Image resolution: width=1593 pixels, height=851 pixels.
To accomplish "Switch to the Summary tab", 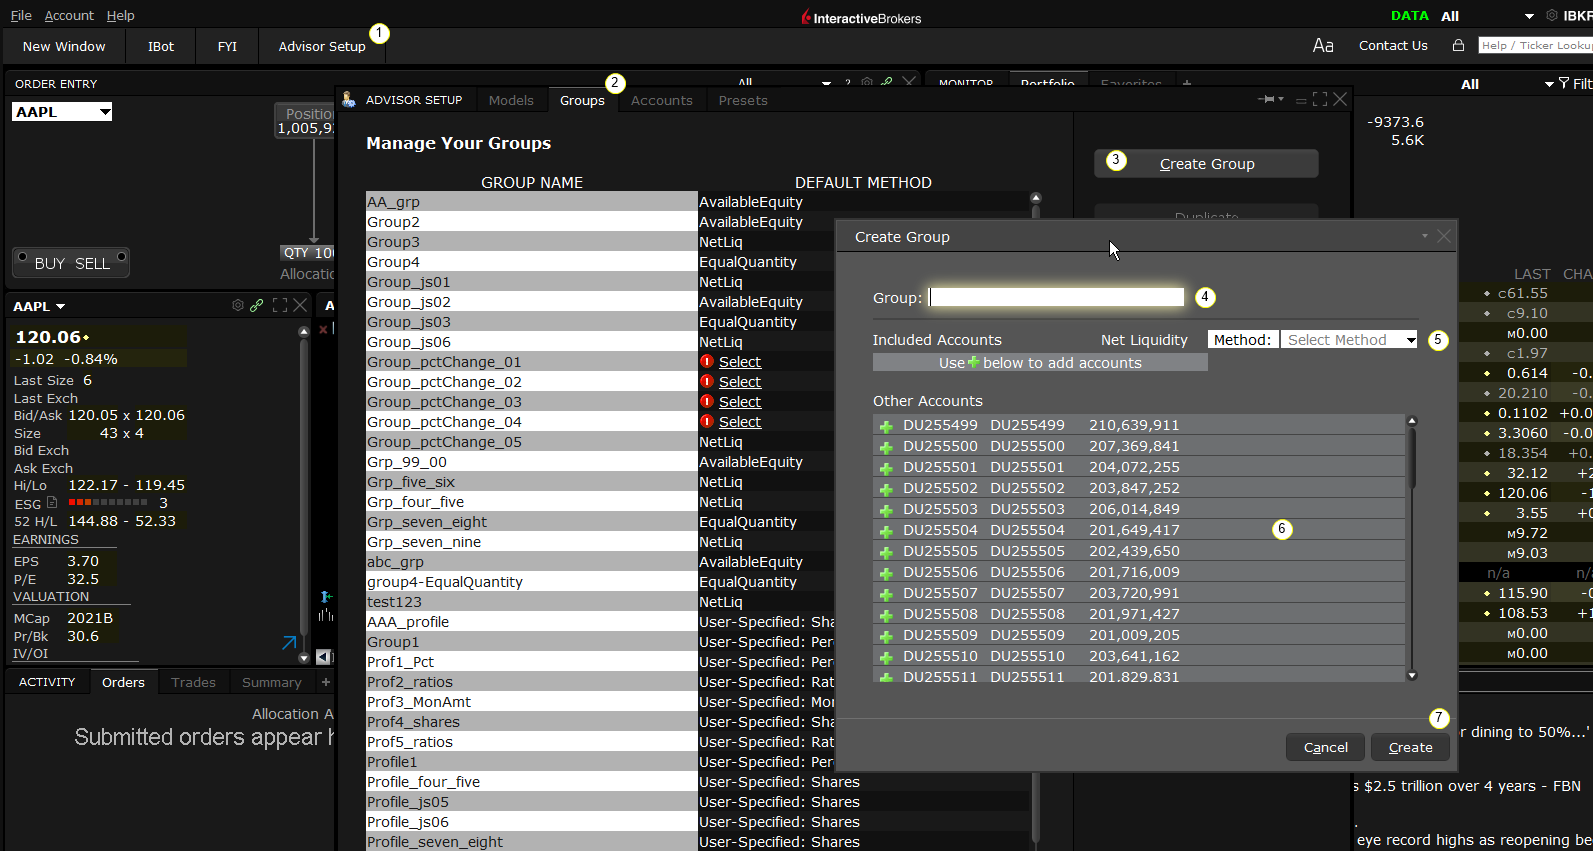I will [271, 682].
